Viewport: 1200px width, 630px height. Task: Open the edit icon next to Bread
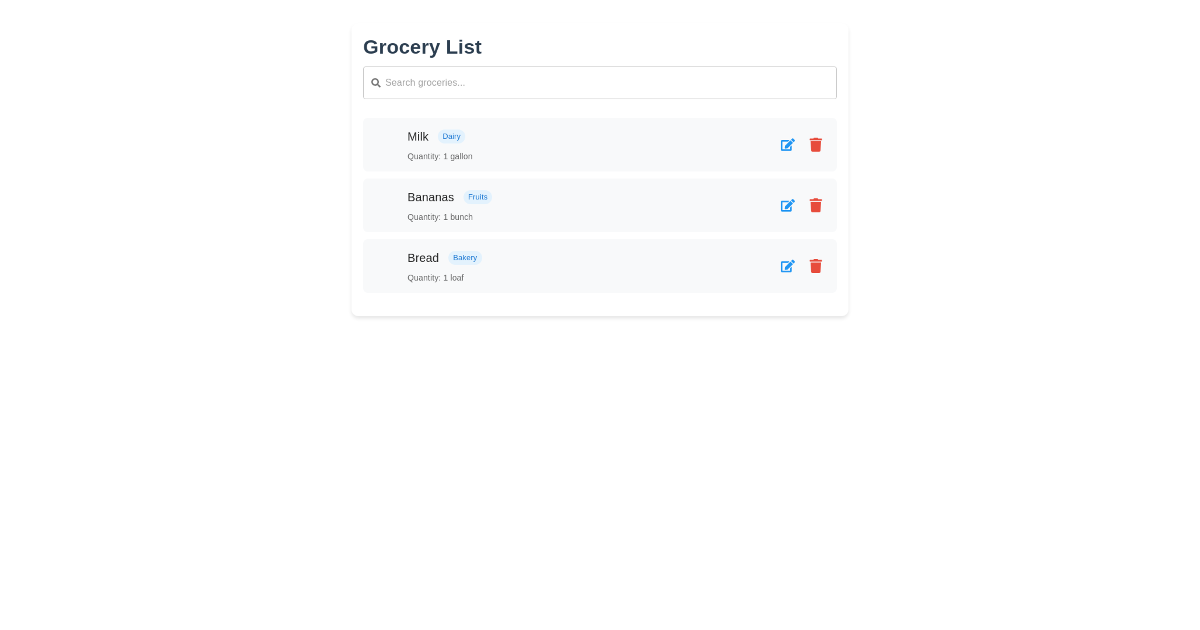(788, 266)
